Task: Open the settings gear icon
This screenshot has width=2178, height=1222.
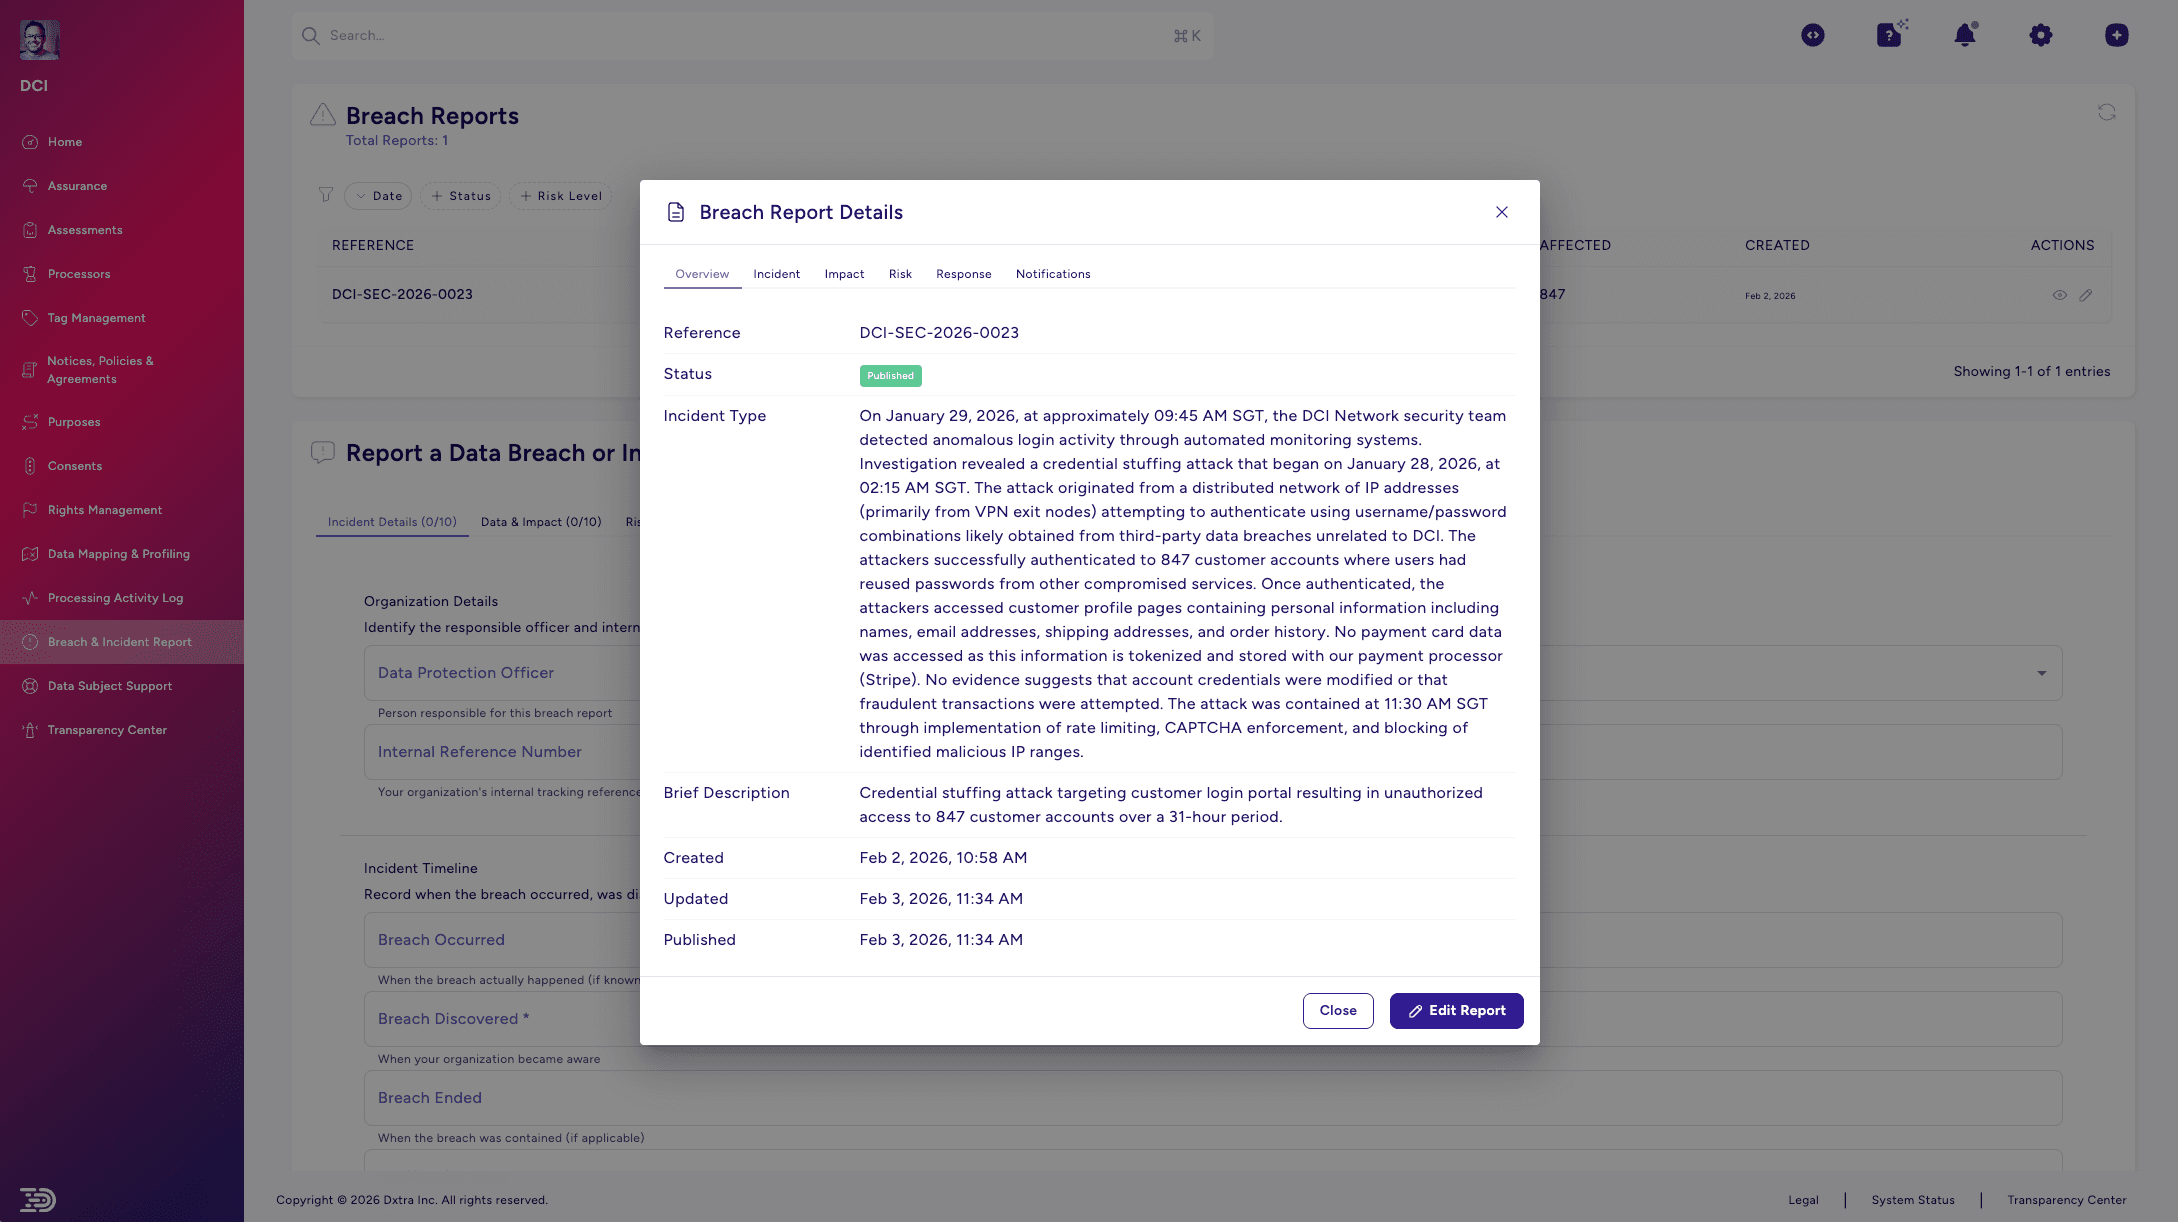Action: coord(2040,35)
